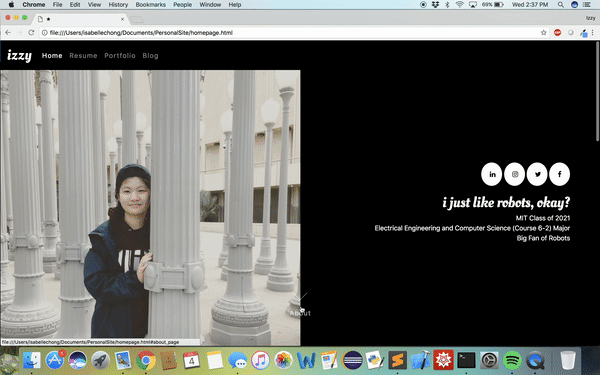Open Chrome's three-dot menu
This screenshot has height=375, width=600.
pos(593,33)
